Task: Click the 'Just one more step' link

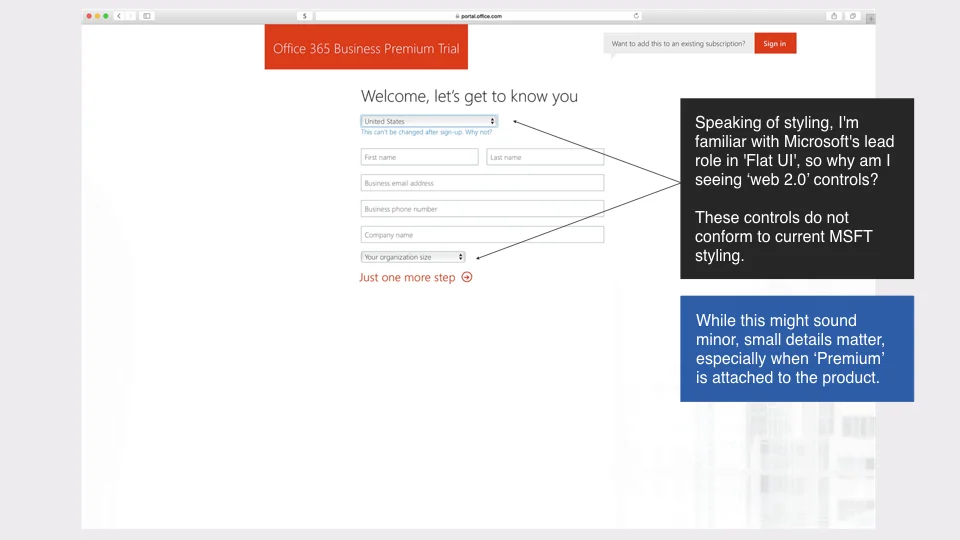Action: pyautogui.click(x=407, y=277)
